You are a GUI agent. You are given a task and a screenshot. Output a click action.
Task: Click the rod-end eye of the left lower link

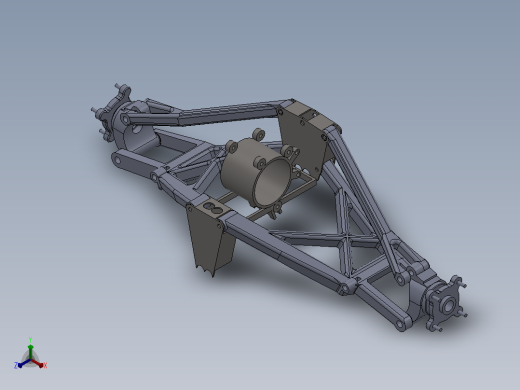pos(117,160)
